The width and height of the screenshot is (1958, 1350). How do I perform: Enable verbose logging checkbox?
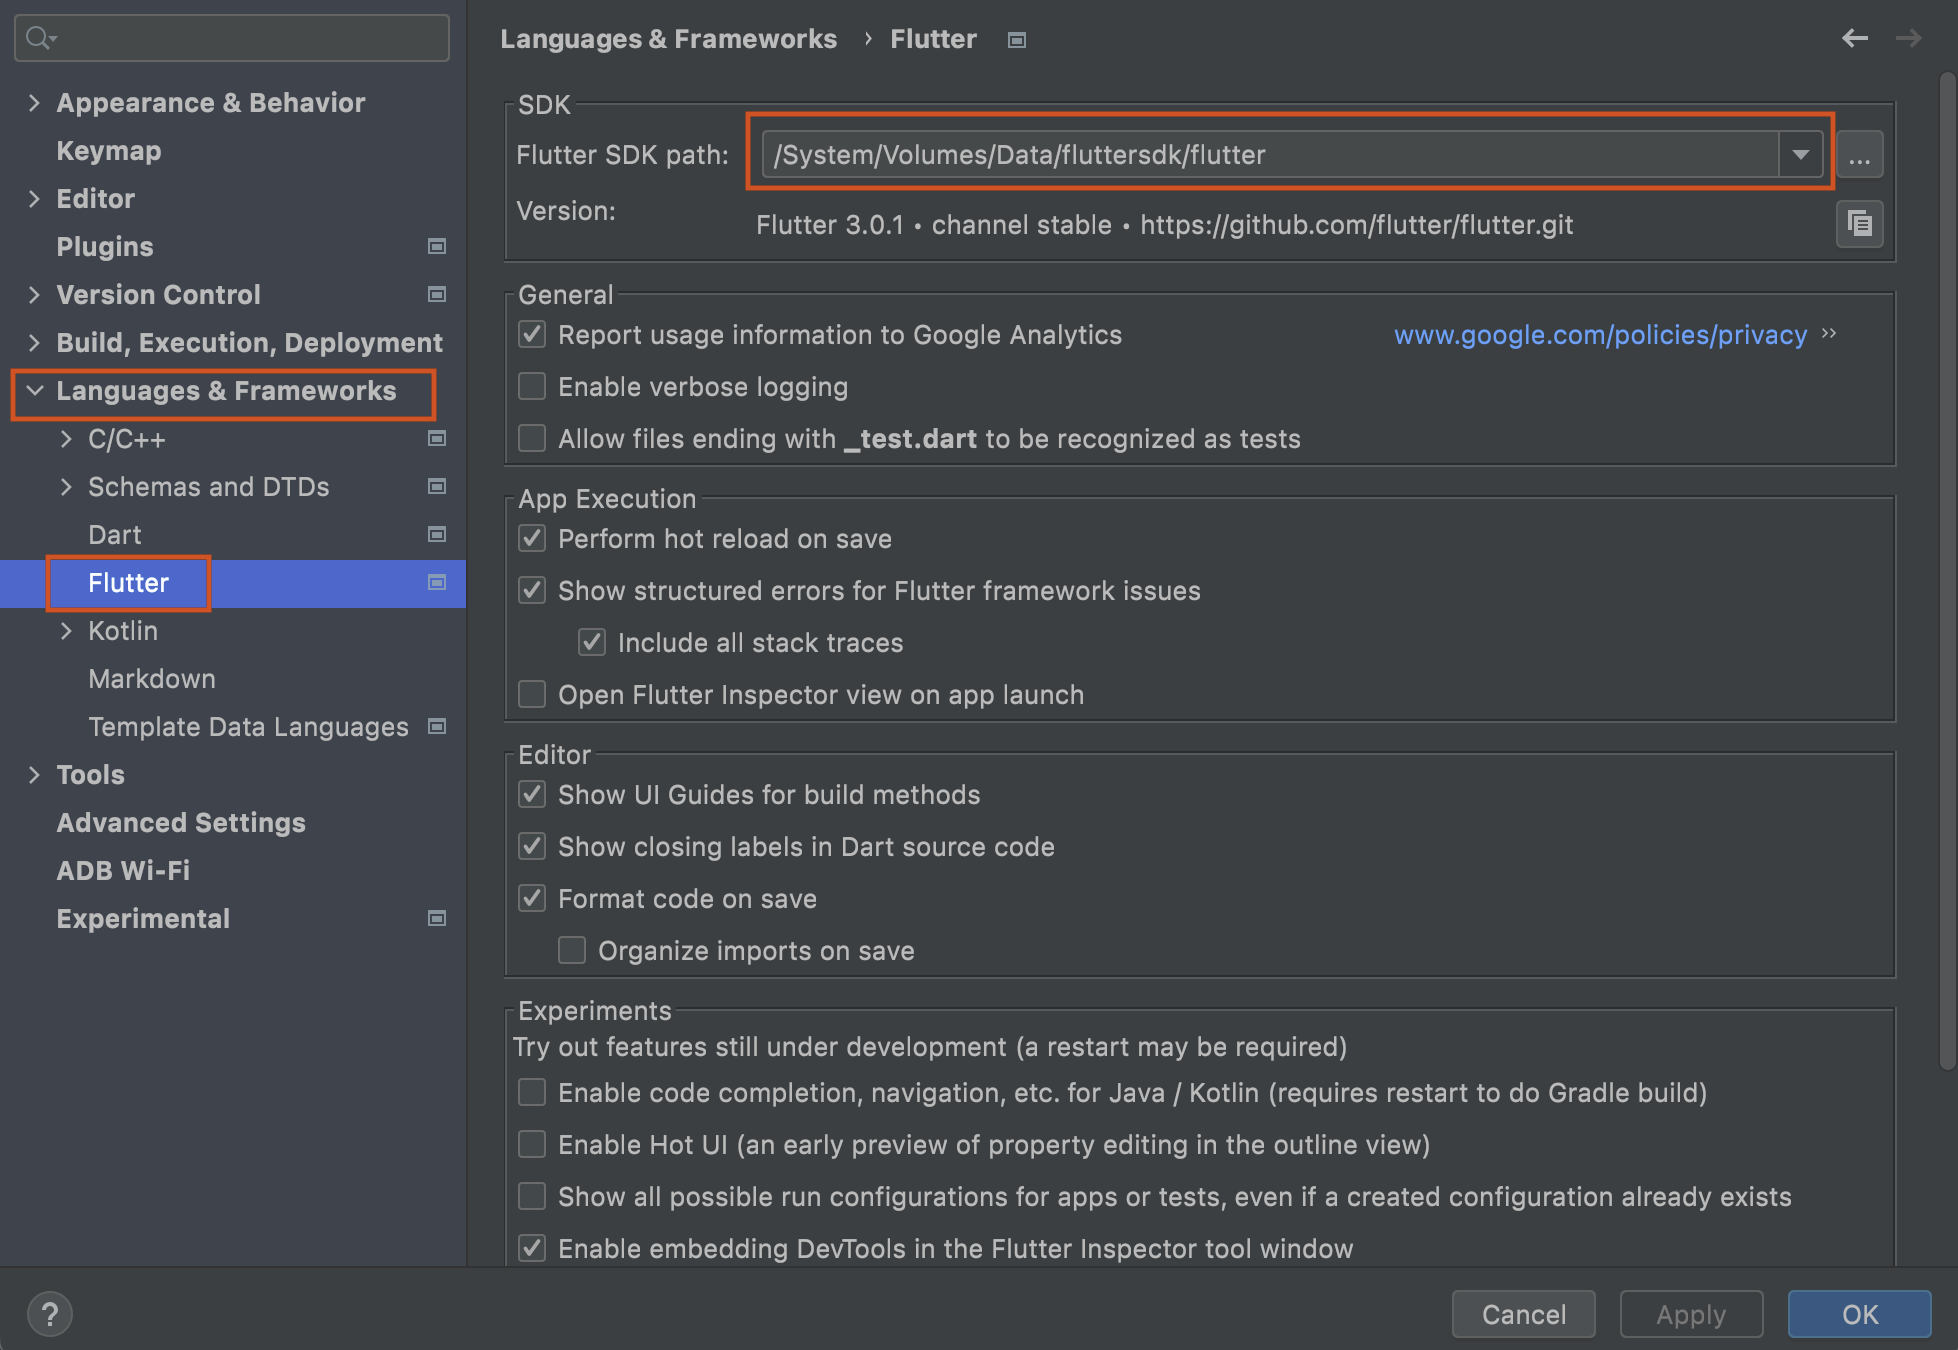(532, 386)
